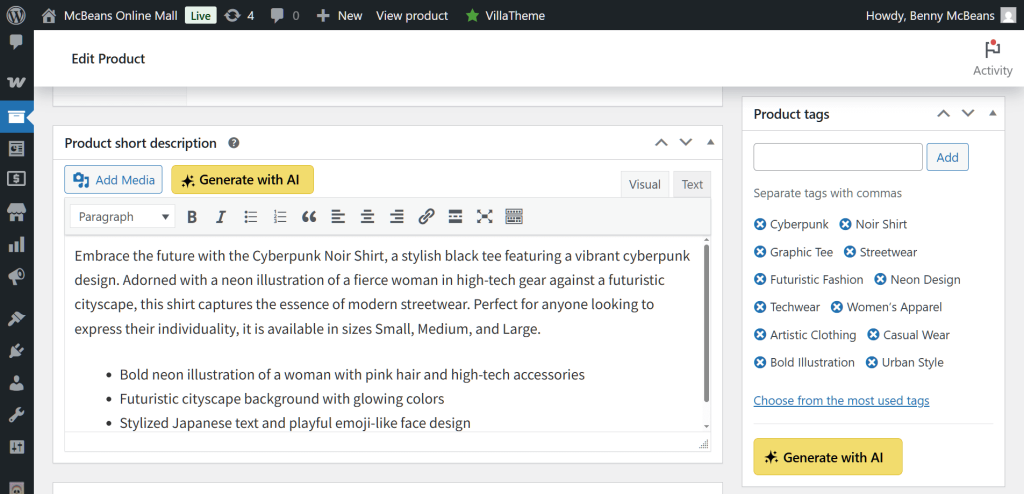Remove the Futuristic Fashion tag

[x=760, y=280]
